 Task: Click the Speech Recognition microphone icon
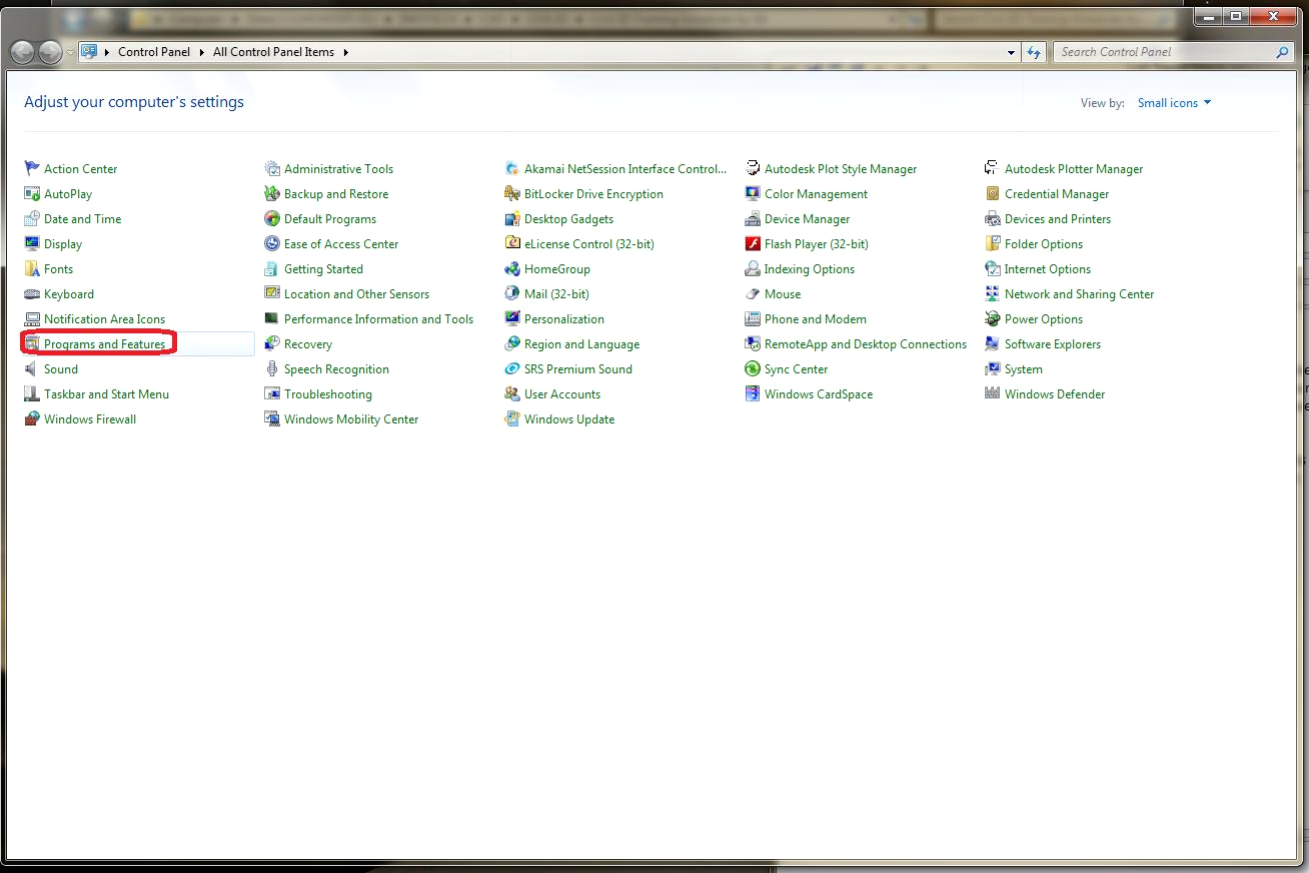coord(272,369)
